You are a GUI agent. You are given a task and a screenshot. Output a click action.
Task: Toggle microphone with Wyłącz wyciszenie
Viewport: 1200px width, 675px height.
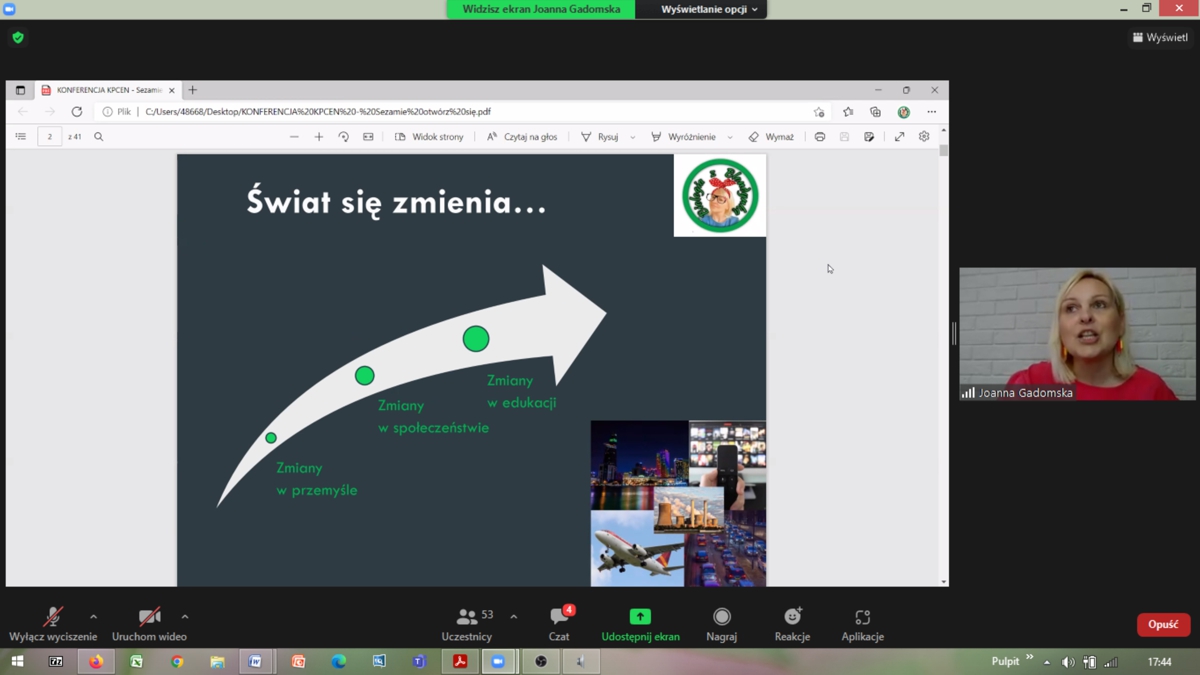[52, 617]
